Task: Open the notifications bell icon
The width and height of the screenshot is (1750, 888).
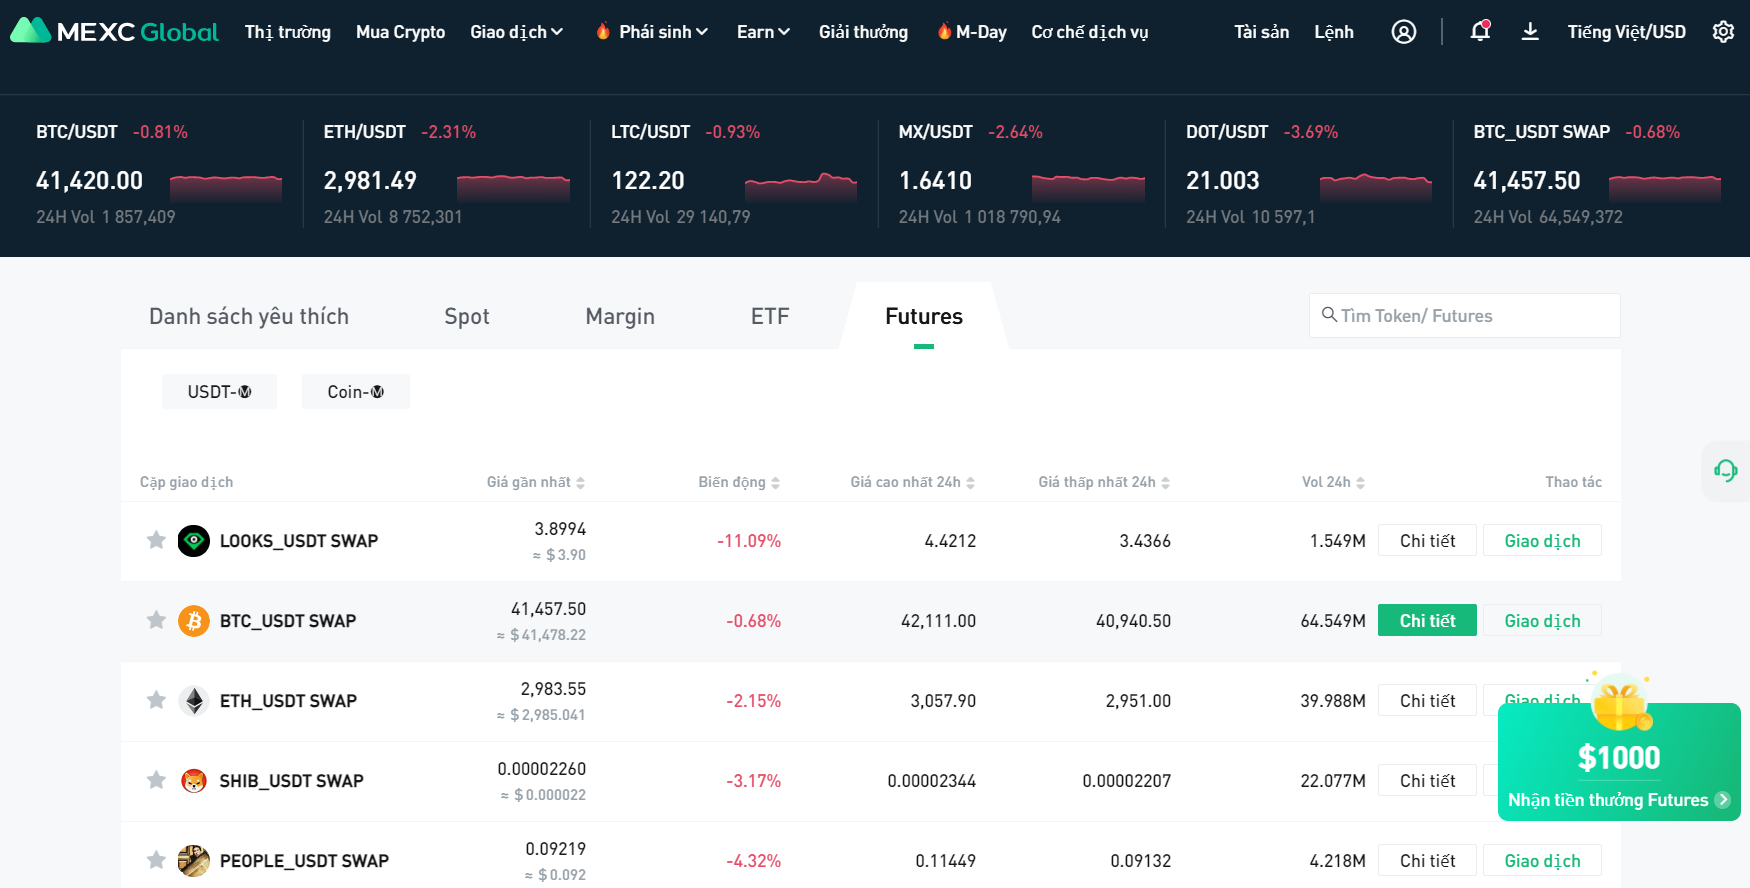Action: 1480,31
